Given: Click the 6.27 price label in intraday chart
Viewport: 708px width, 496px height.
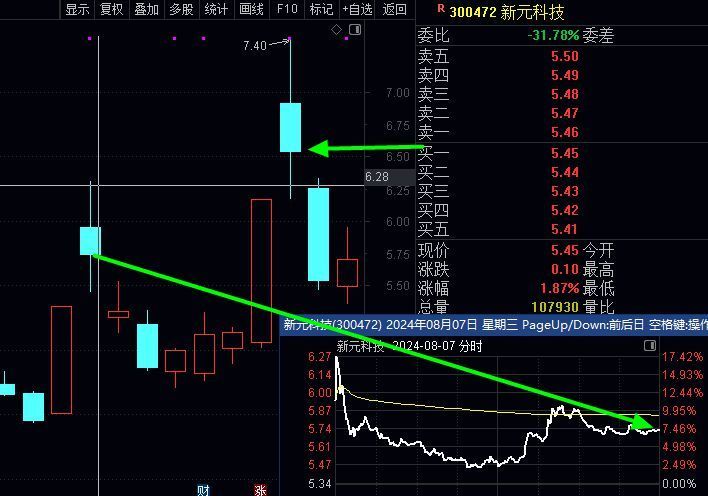Looking at the screenshot, I should 320,357.
